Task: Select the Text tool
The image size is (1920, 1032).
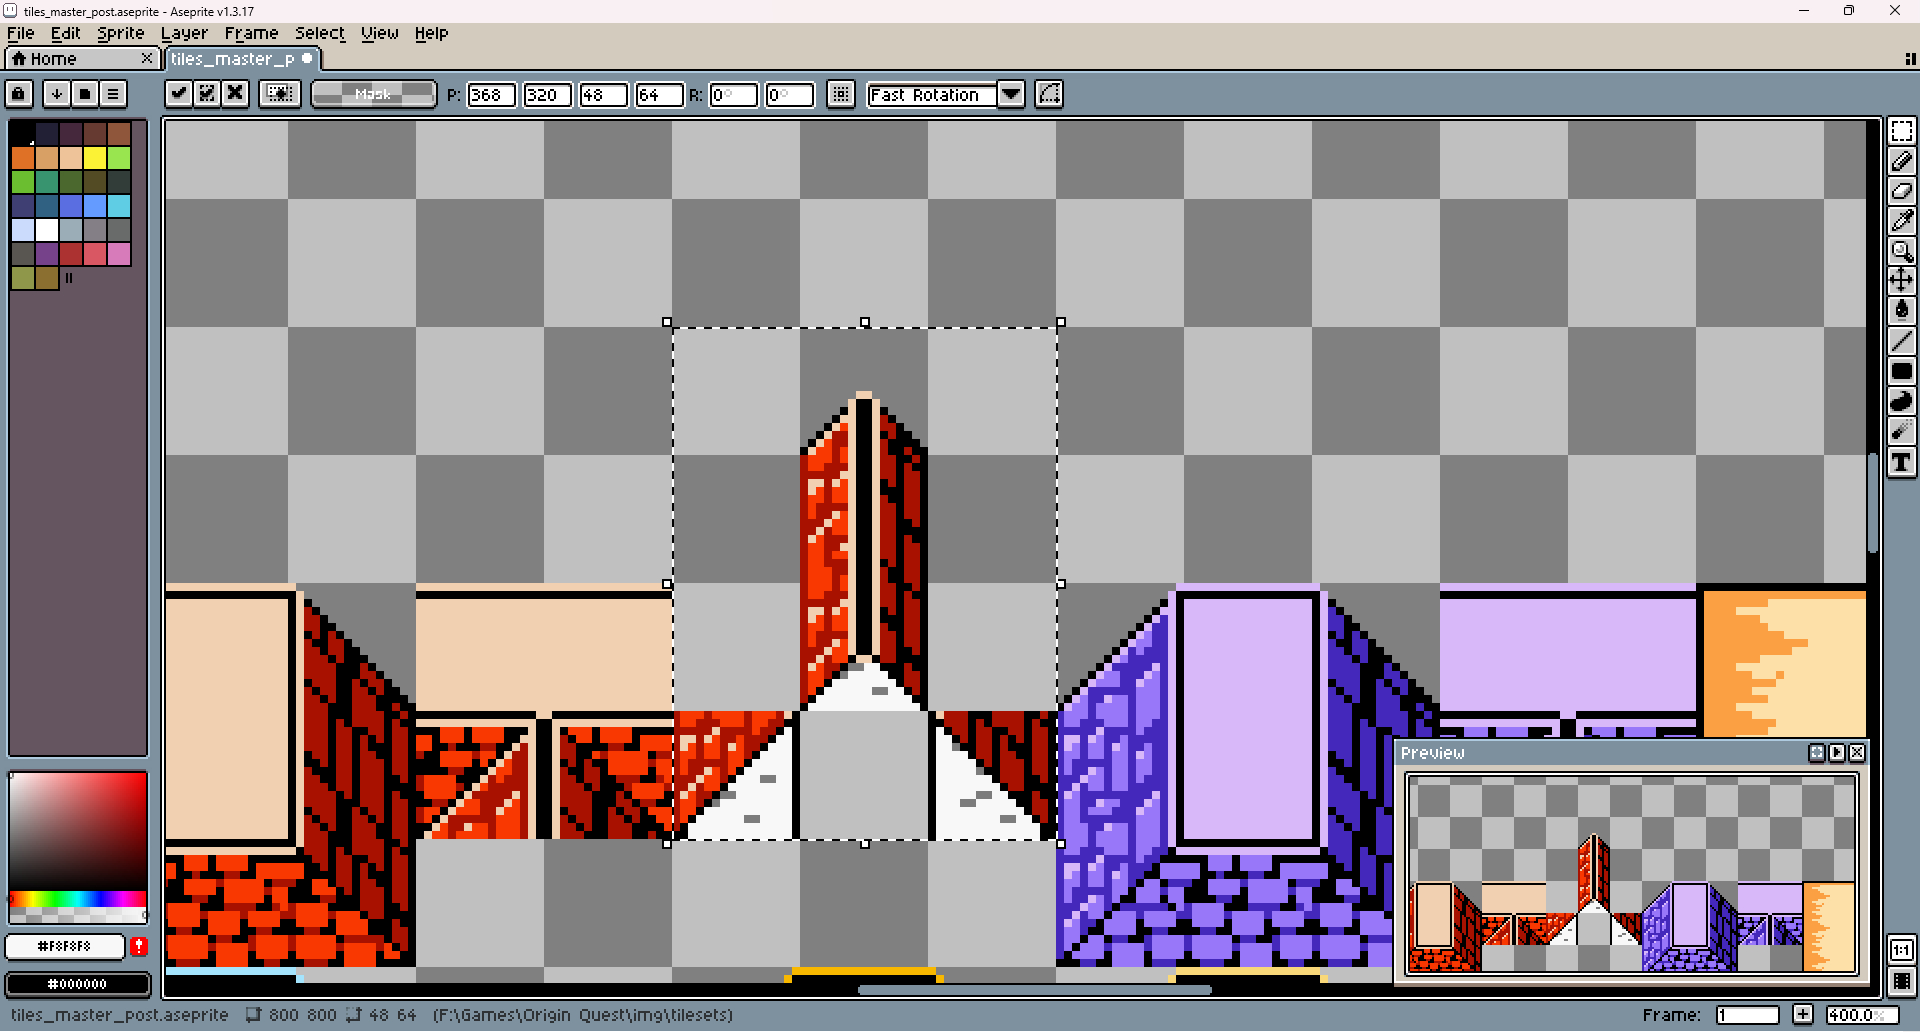Action: pos(1901,462)
